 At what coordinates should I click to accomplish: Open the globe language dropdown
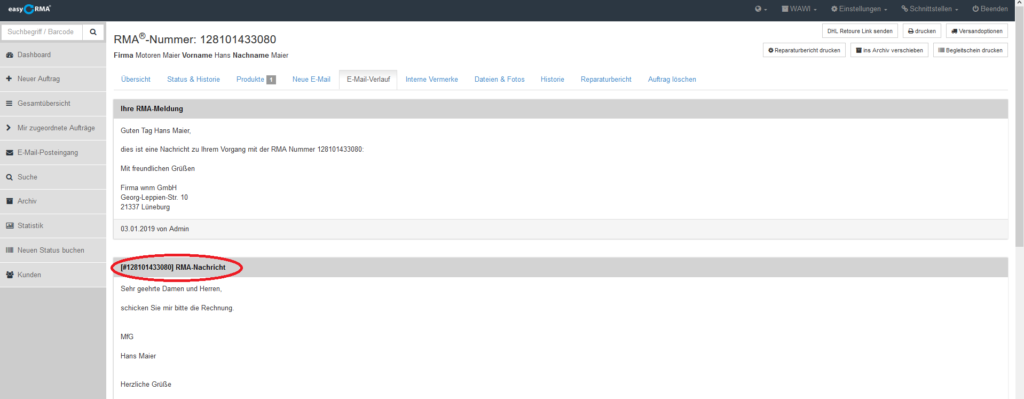click(760, 9)
